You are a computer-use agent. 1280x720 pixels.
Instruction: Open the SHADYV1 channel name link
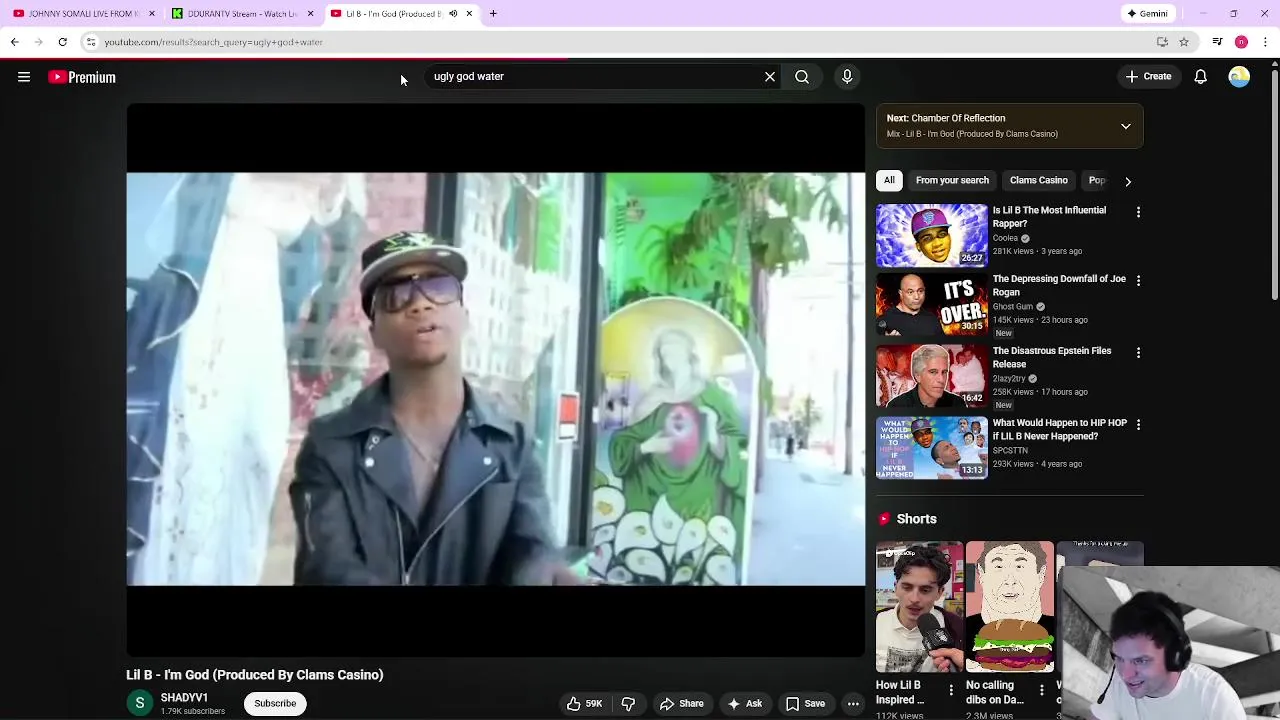click(x=184, y=698)
